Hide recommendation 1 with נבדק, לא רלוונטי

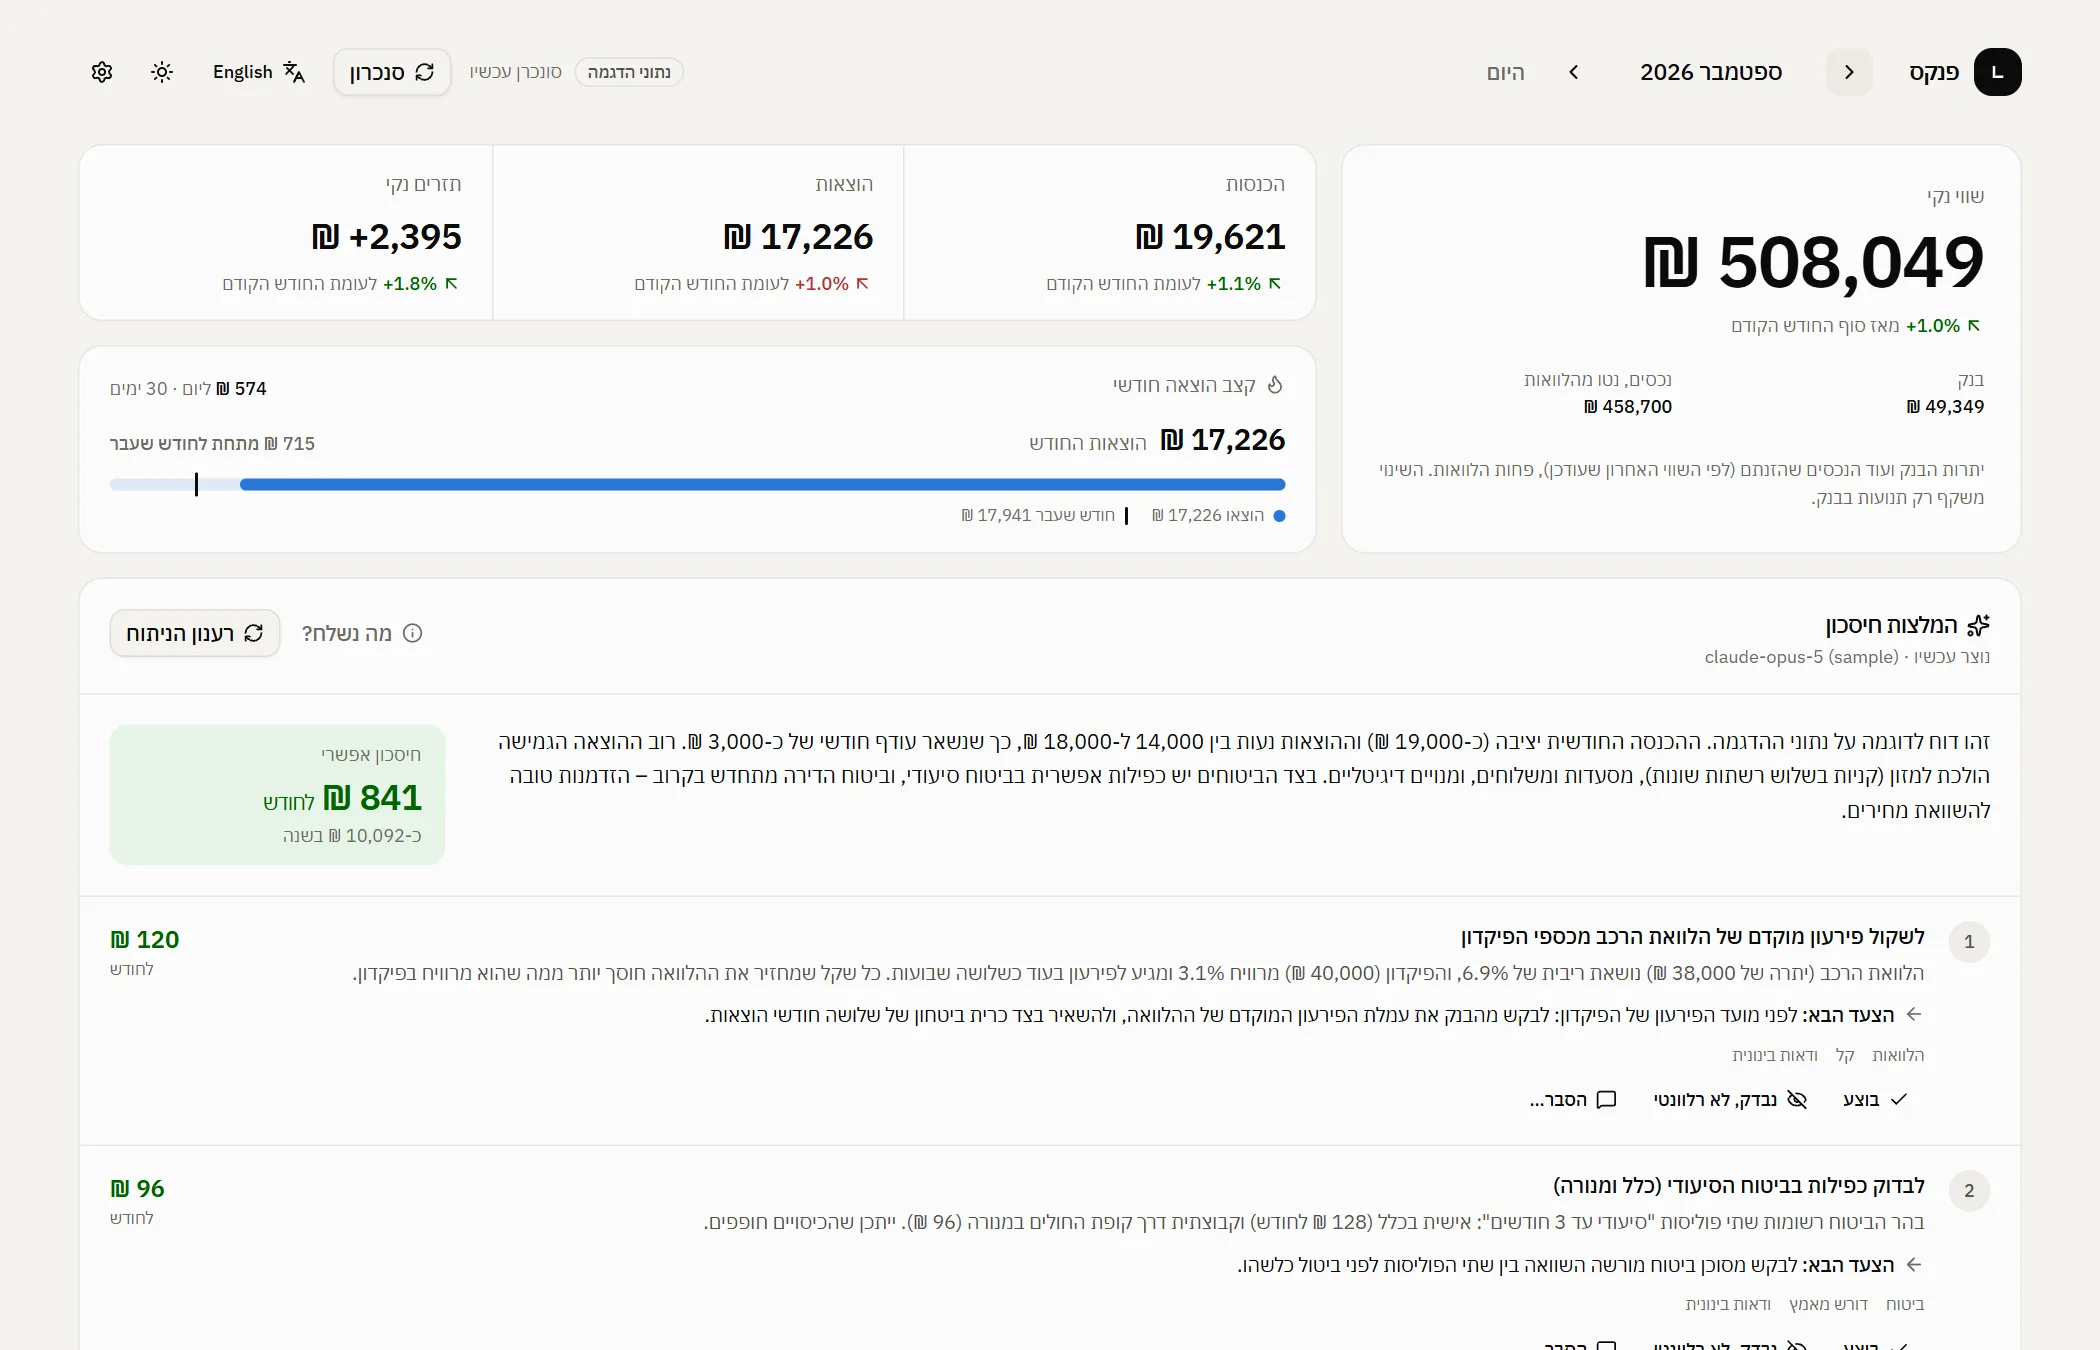pyautogui.click(x=1730, y=1099)
